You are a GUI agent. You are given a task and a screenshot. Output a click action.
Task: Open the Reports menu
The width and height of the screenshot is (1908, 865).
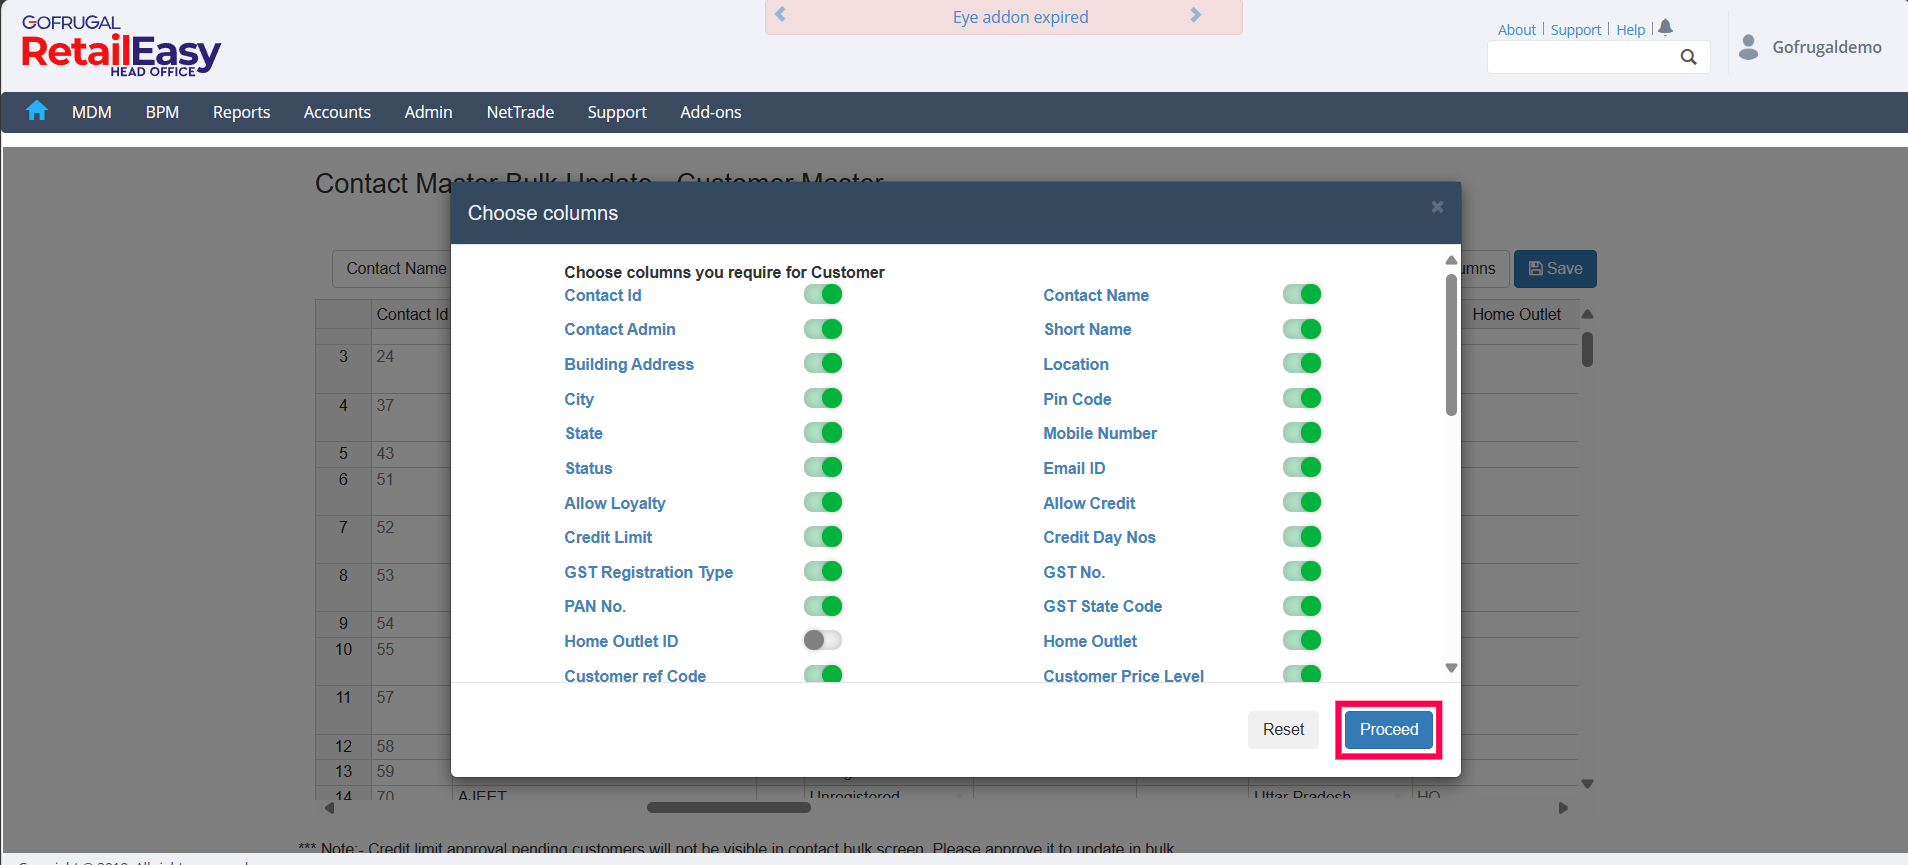pyautogui.click(x=242, y=112)
